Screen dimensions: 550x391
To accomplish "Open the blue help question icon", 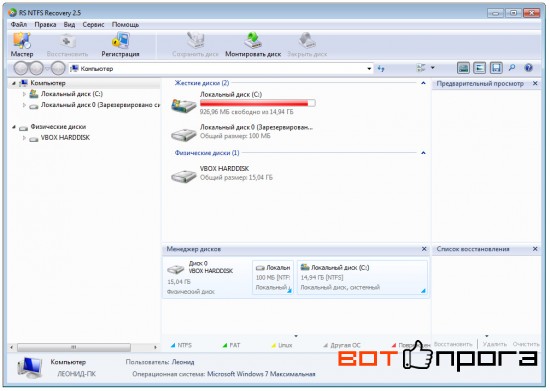I will (x=528, y=68).
